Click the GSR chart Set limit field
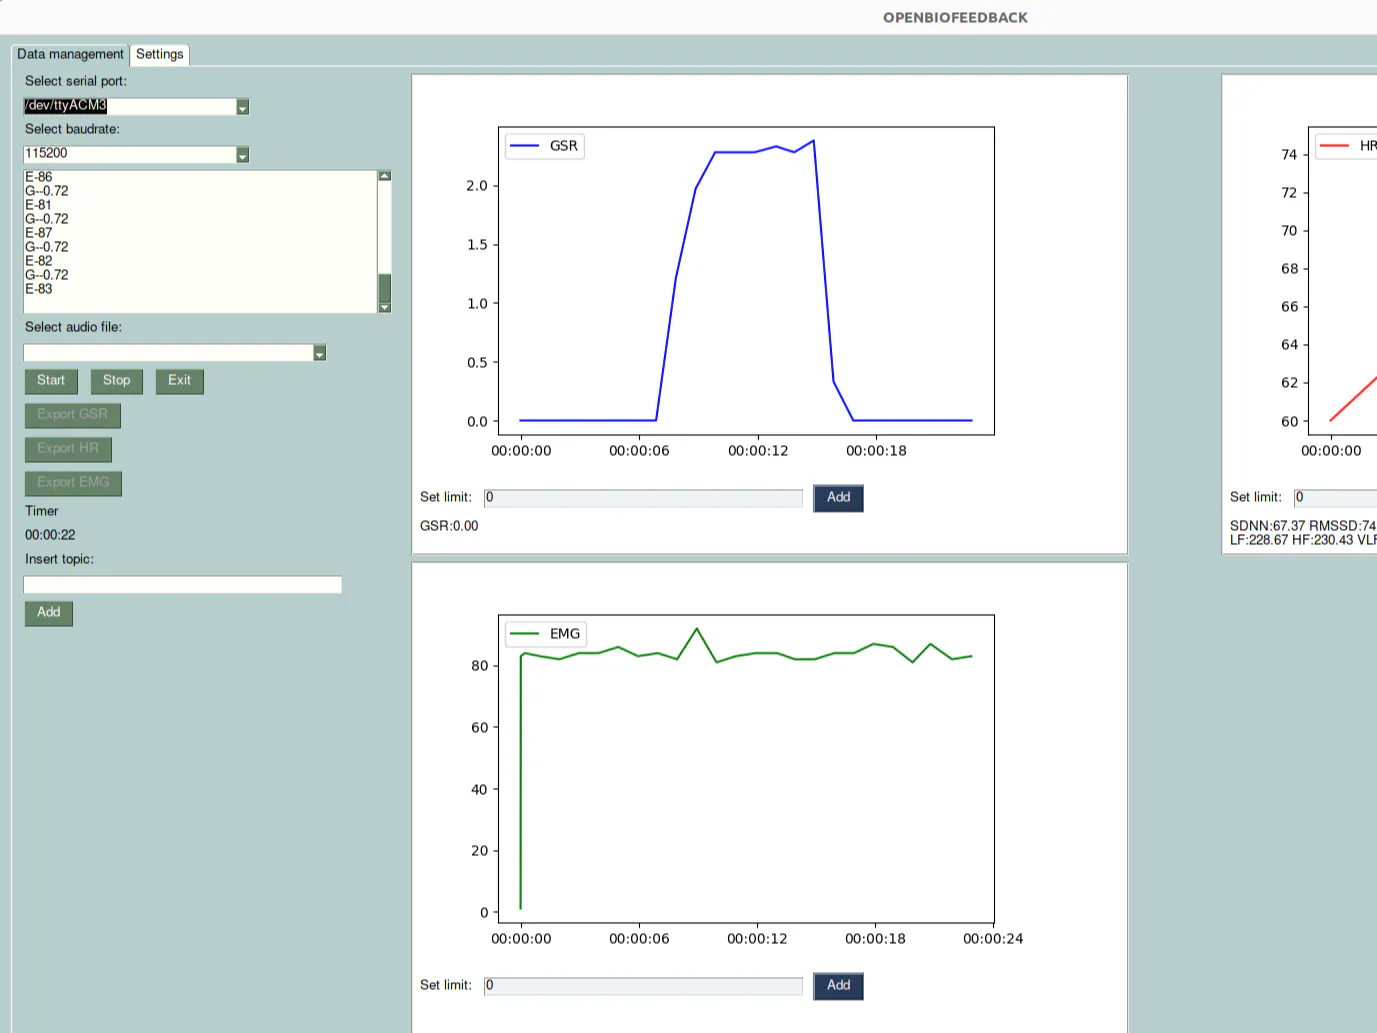The height and width of the screenshot is (1033, 1377). [643, 498]
